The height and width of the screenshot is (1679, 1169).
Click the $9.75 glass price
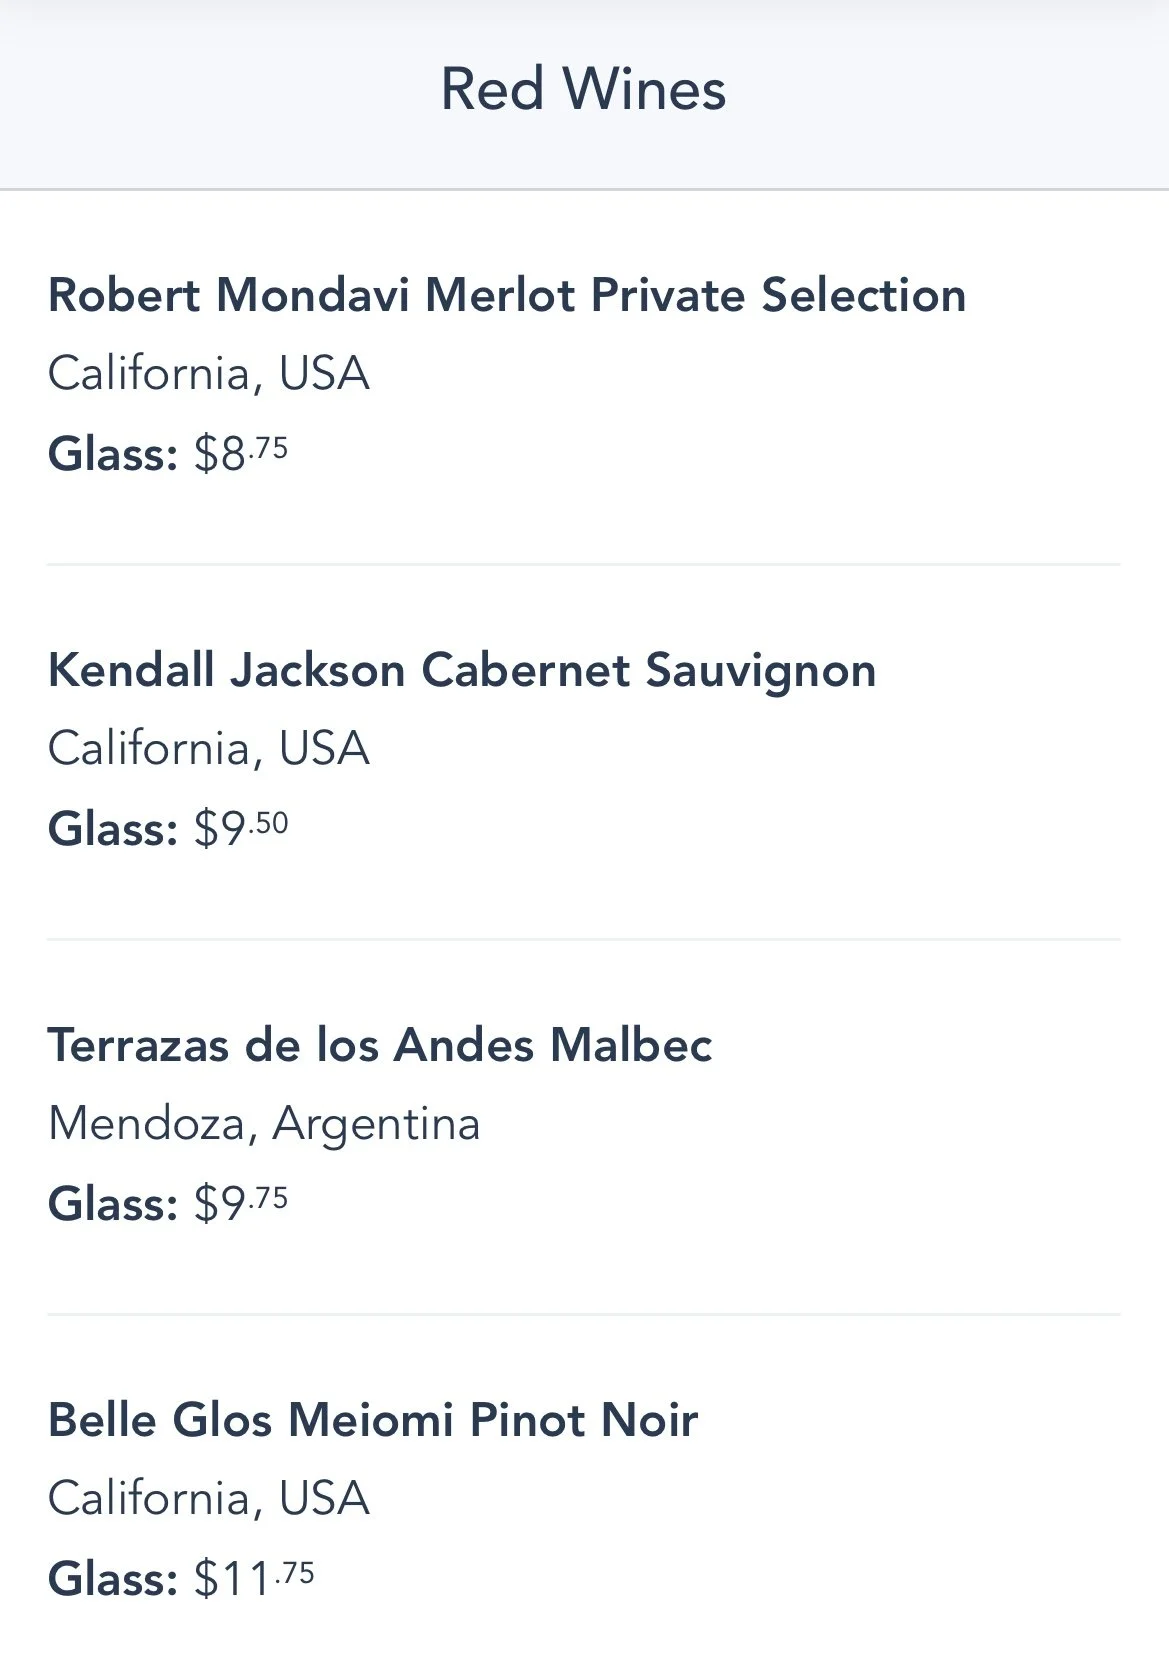point(241,1203)
